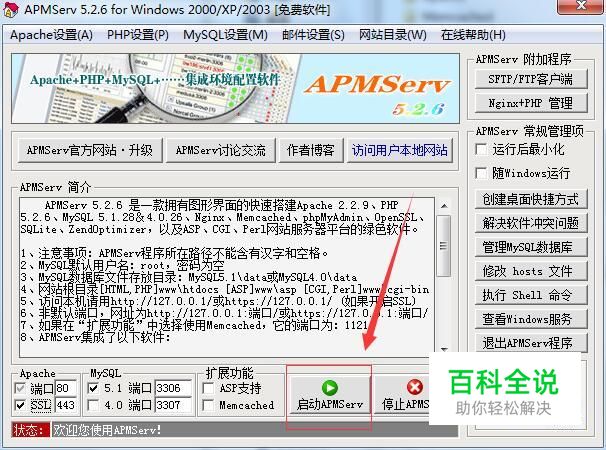Click the scroll down arrow in 简介 box
Image resolution: width=606 pixels, height=450 pixels.
click(x=444, y=349)
